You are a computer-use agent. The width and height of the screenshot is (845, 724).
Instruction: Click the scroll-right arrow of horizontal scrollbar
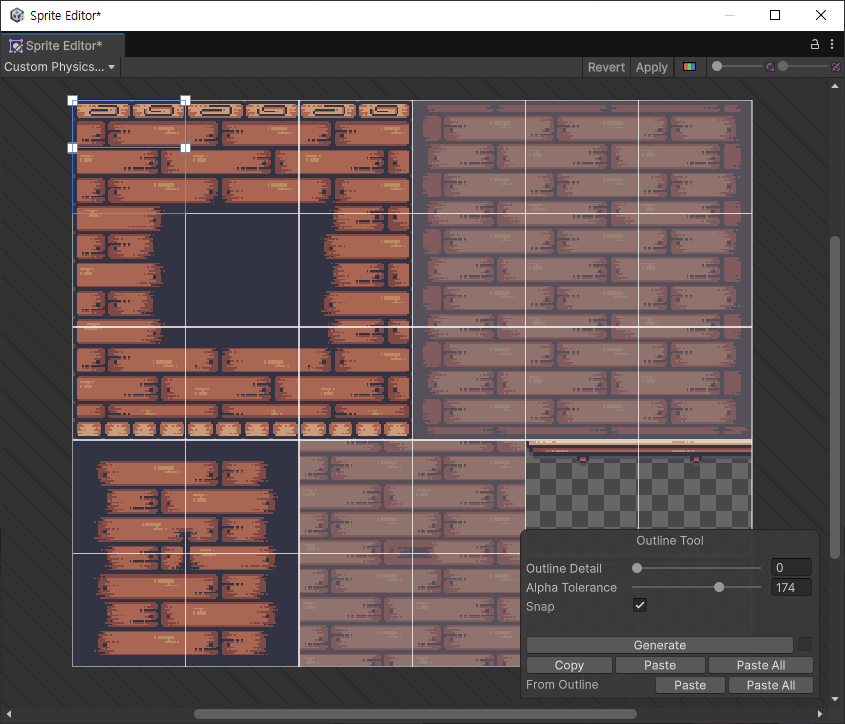820,714
